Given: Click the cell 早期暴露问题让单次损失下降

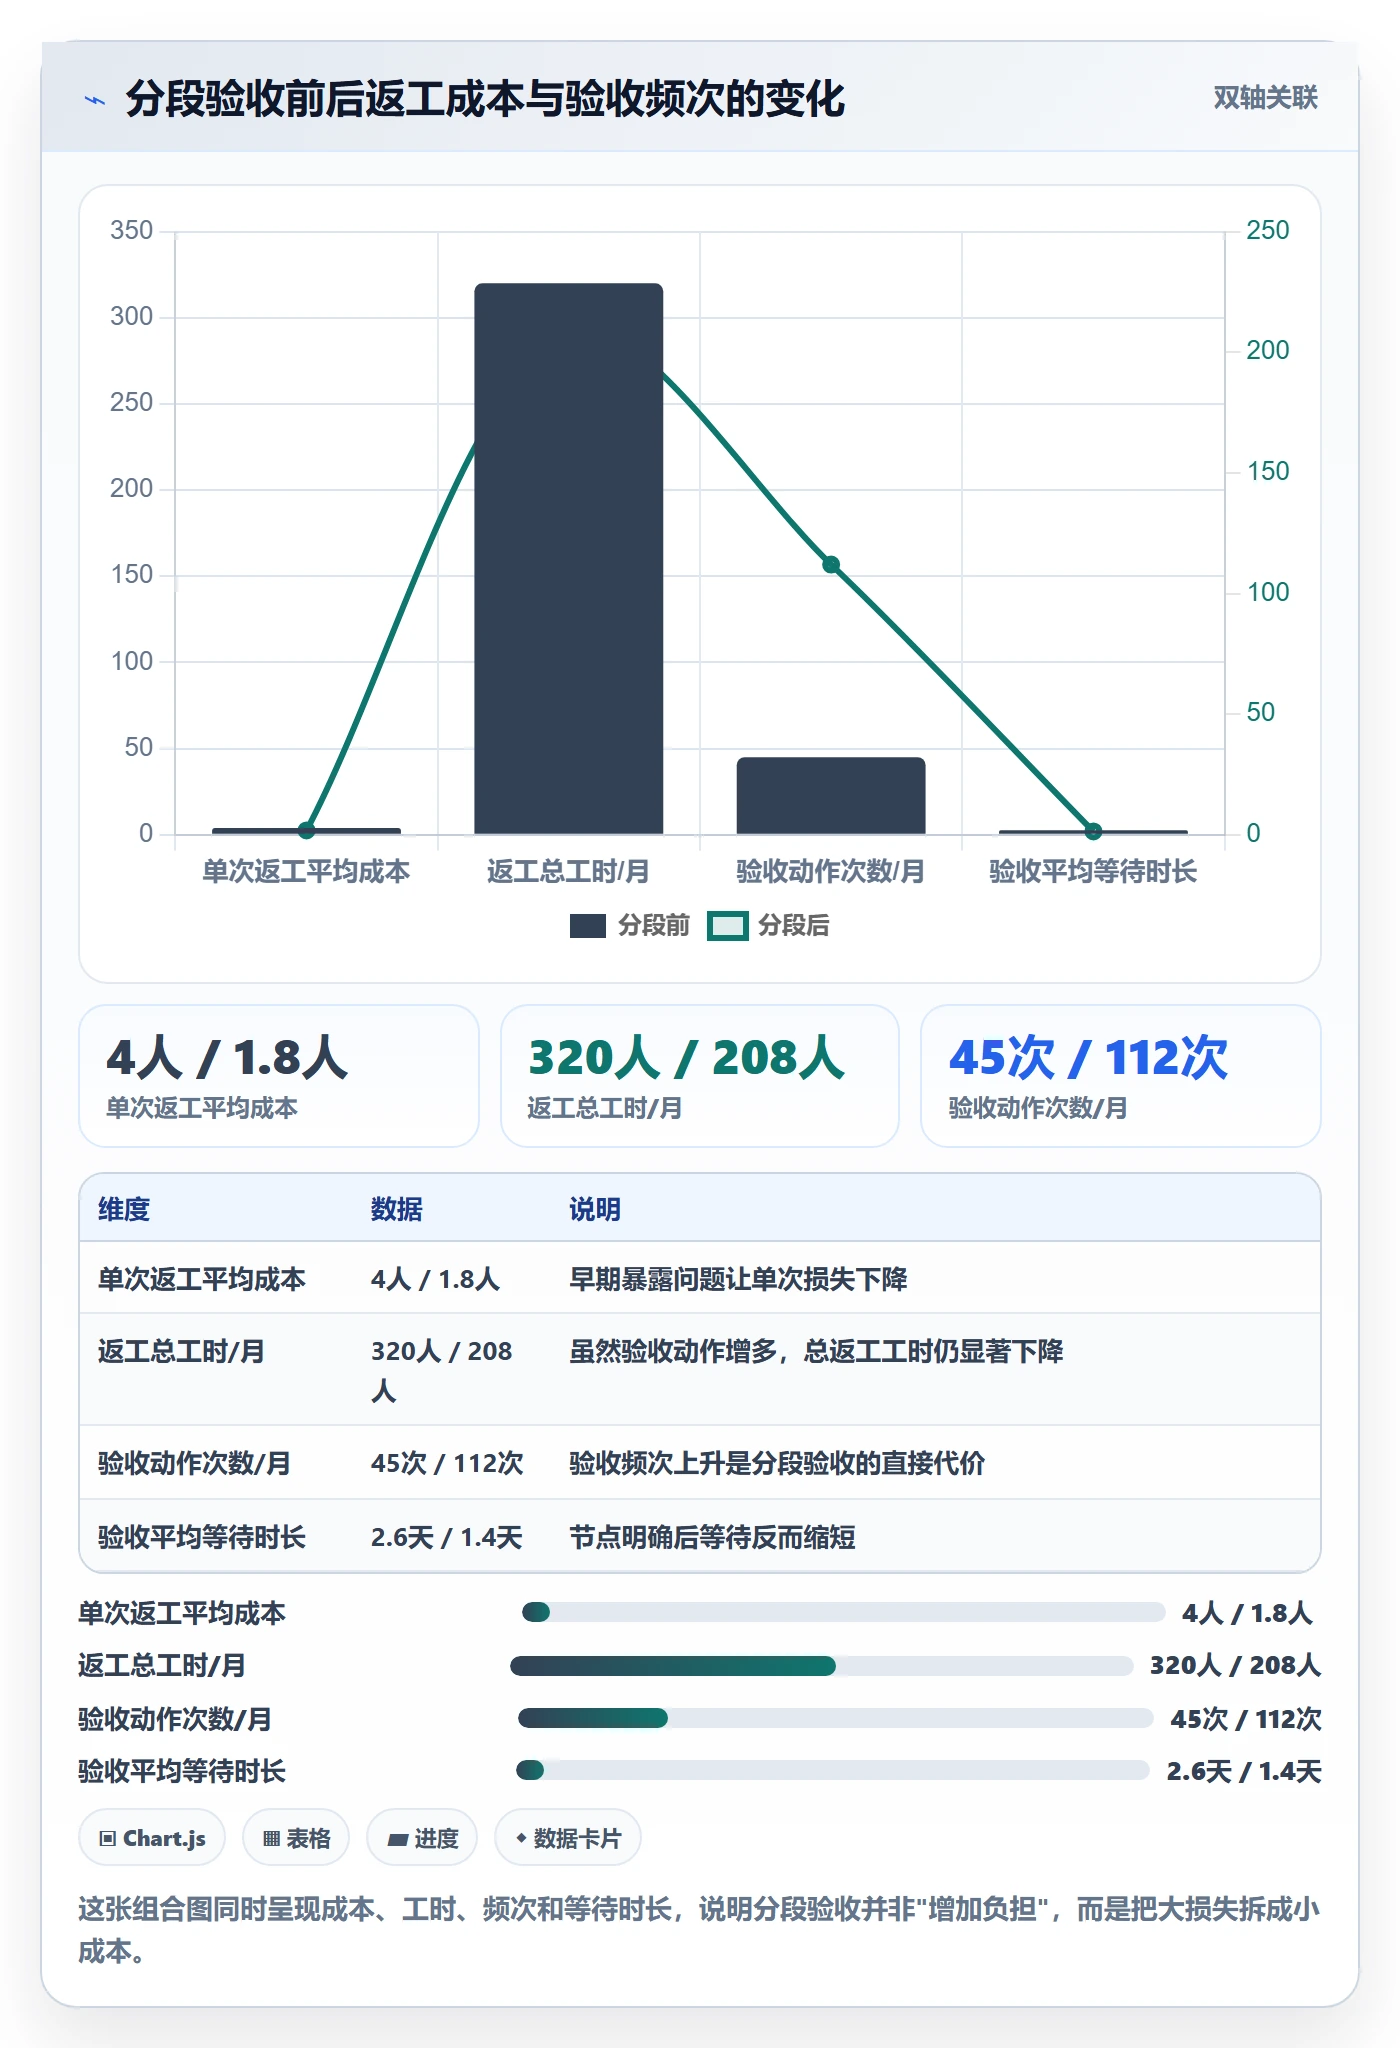Looking at the screenshot, I should 738,1279.
